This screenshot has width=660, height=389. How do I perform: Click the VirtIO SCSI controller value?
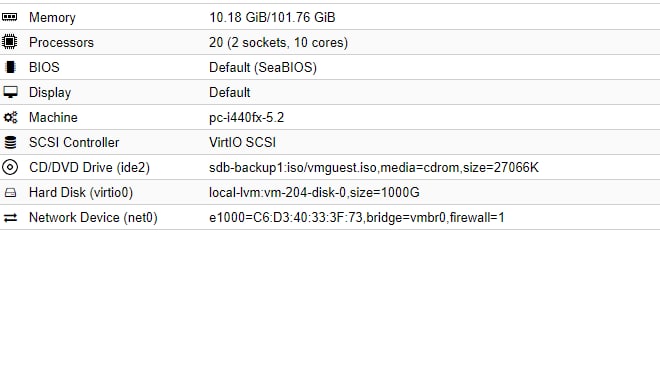(242, 142)
